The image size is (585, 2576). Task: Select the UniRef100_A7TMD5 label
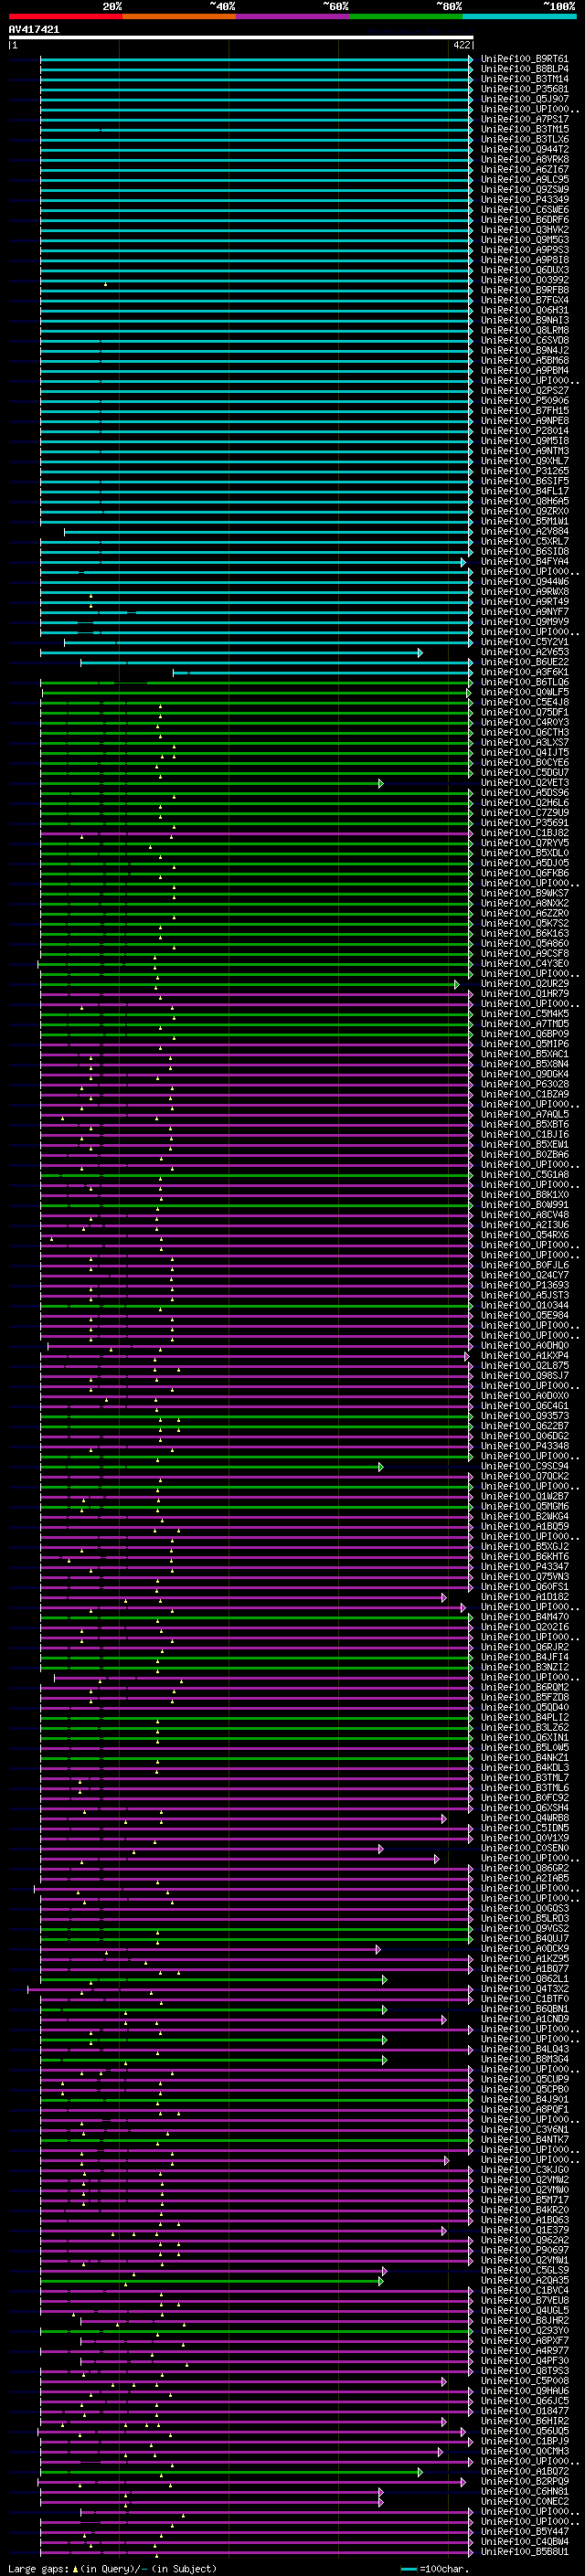pos(525,1024)
